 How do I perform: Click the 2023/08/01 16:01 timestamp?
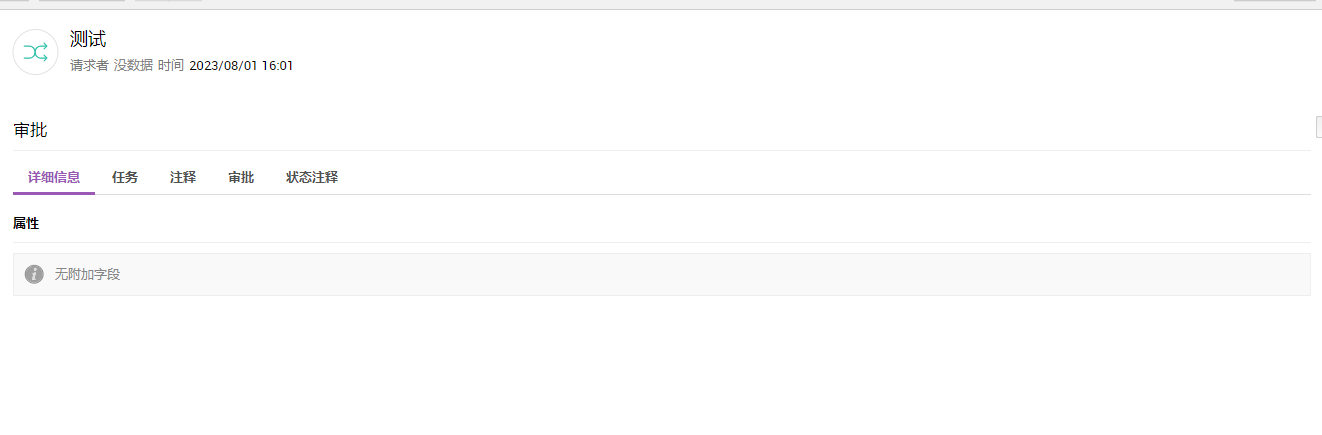pyautogui.click(x=241, y=66)
